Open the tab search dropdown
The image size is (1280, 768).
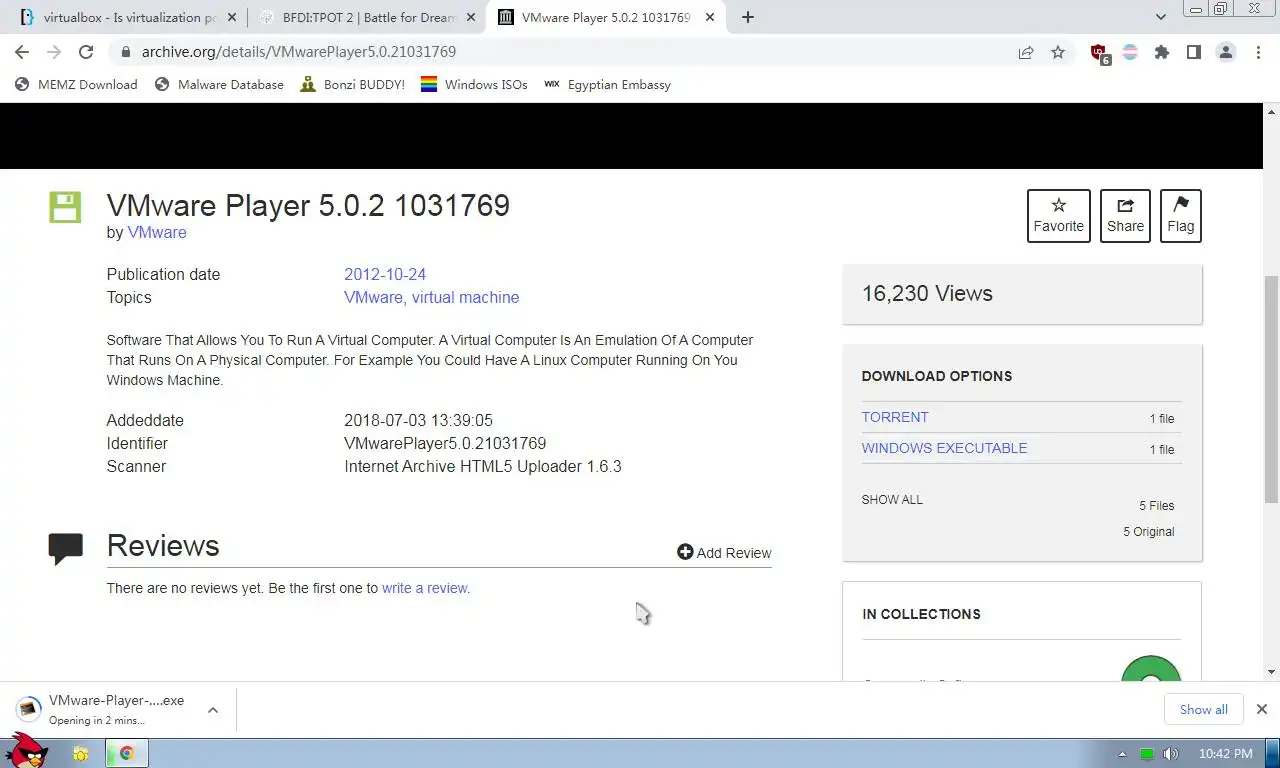(1161, 17)
